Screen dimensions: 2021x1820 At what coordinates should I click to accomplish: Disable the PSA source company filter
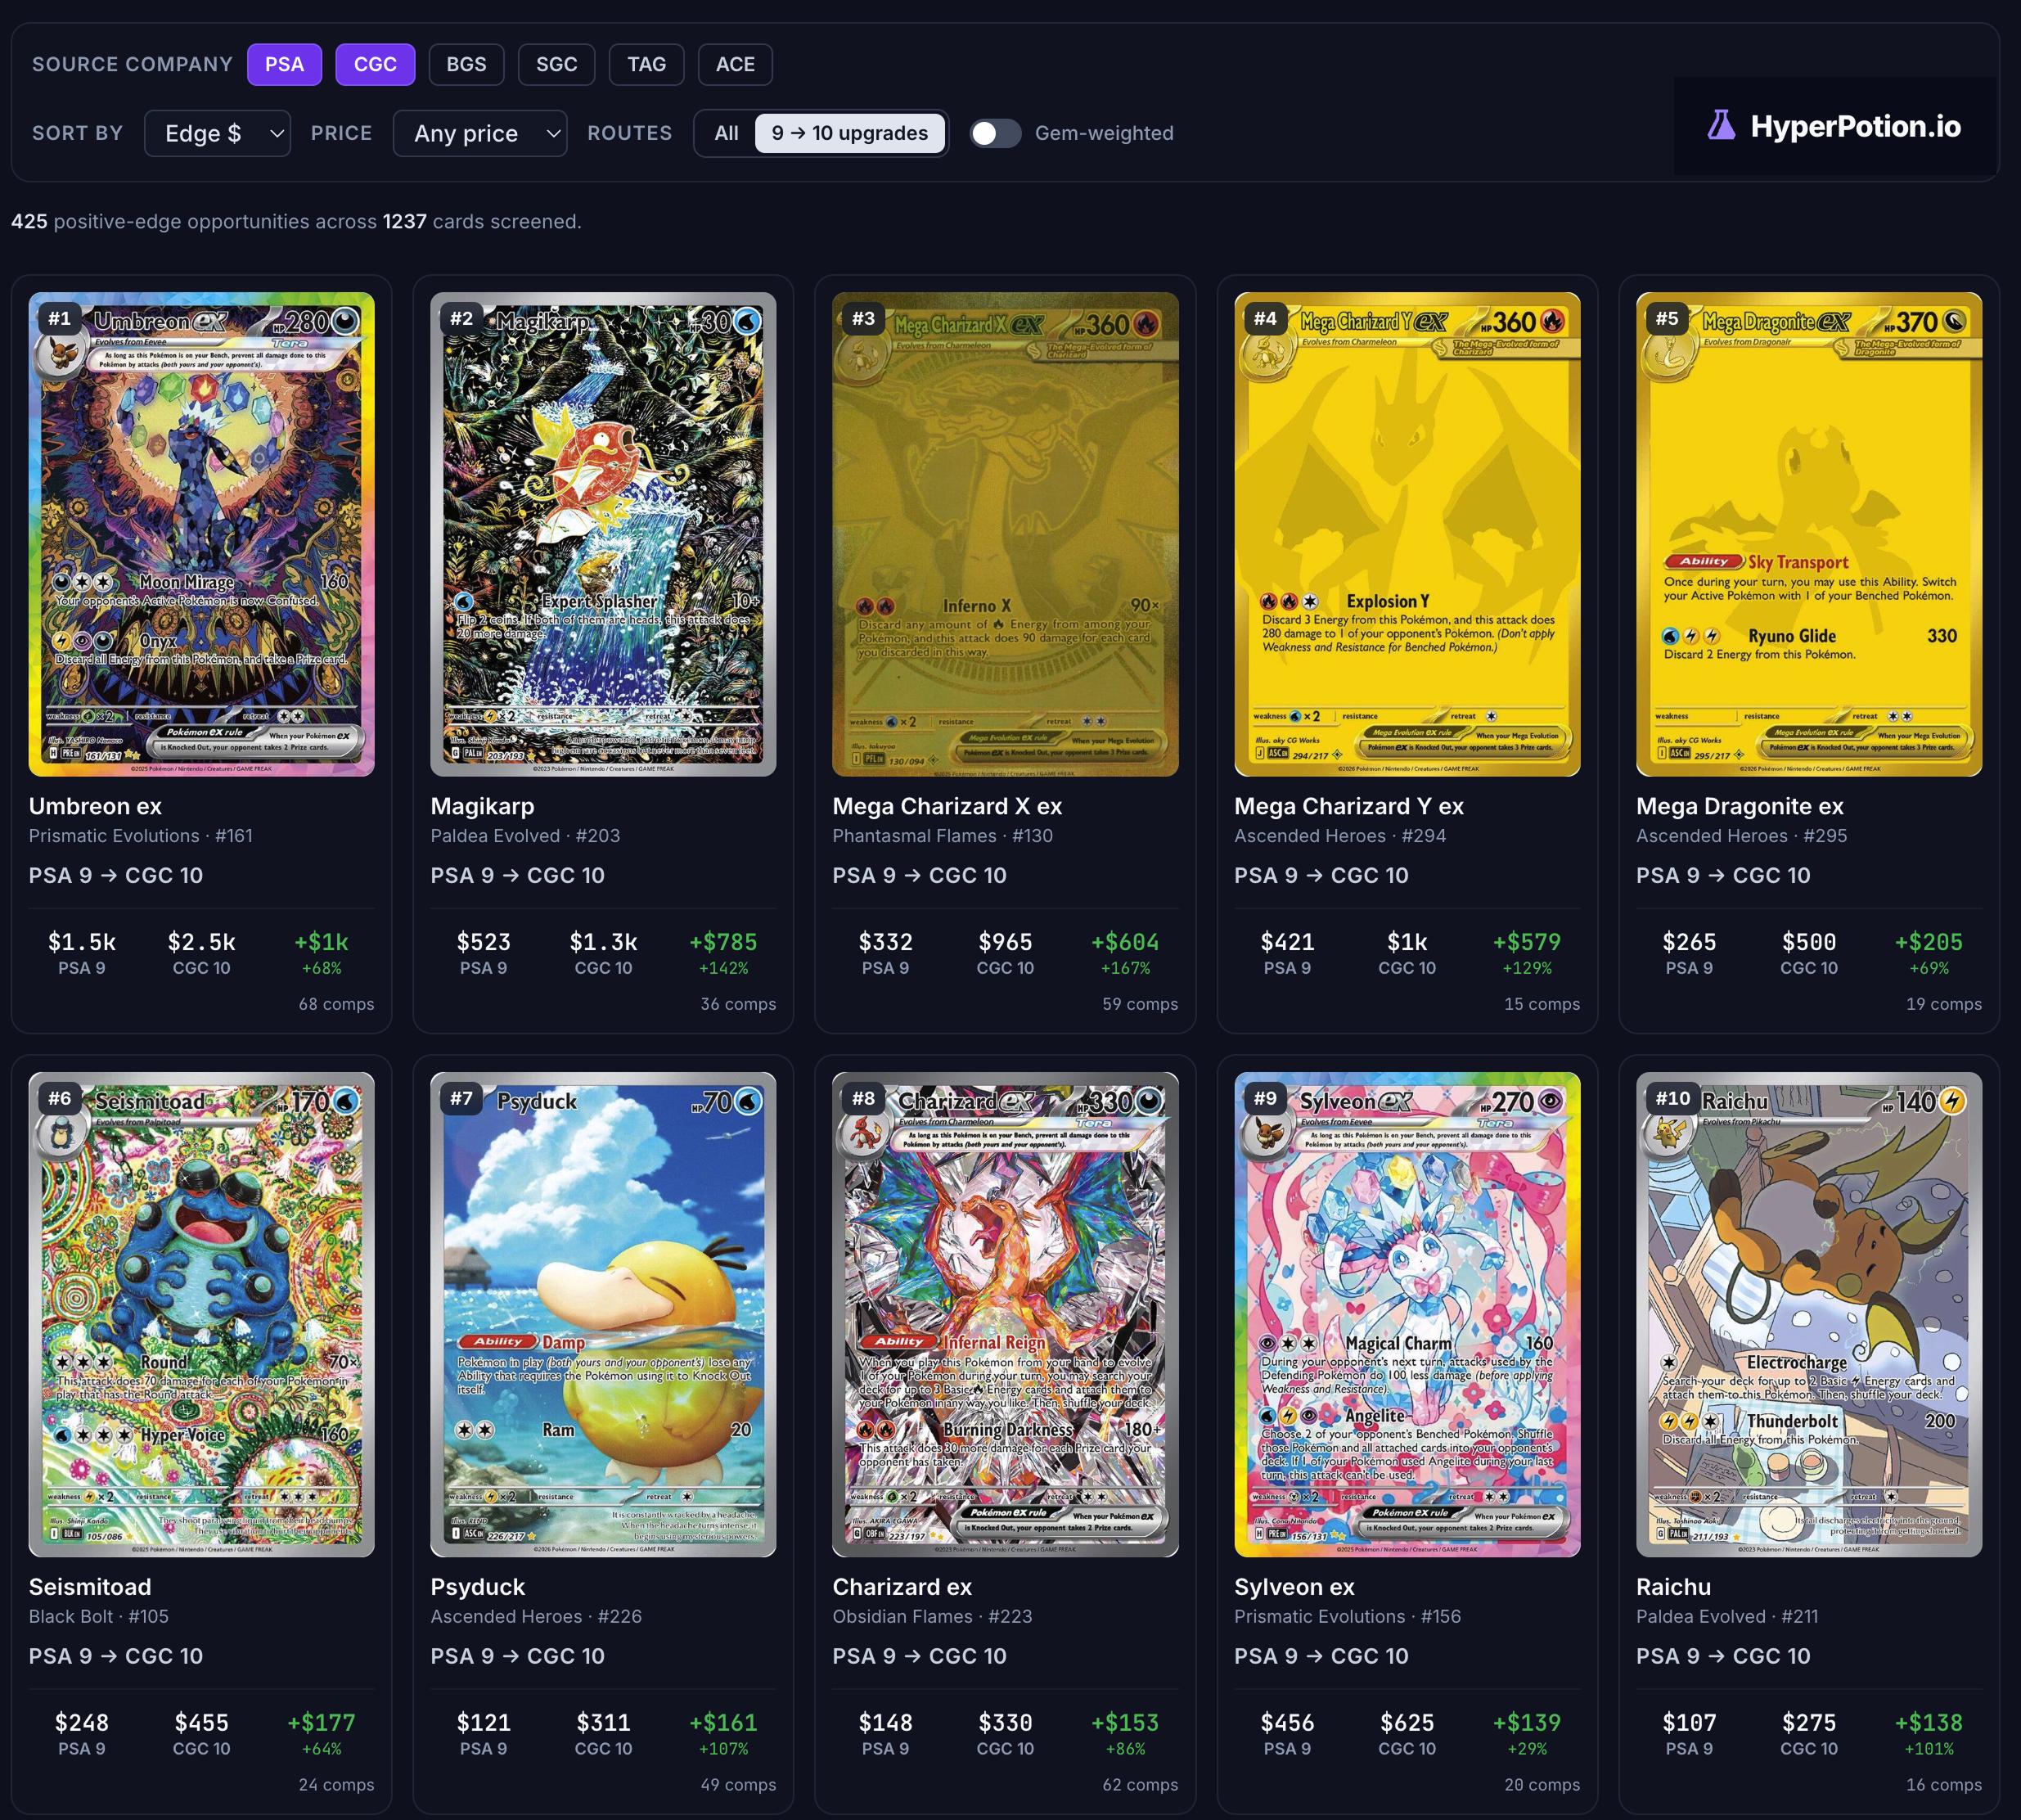pyautogui.click(x=284, y=64)
